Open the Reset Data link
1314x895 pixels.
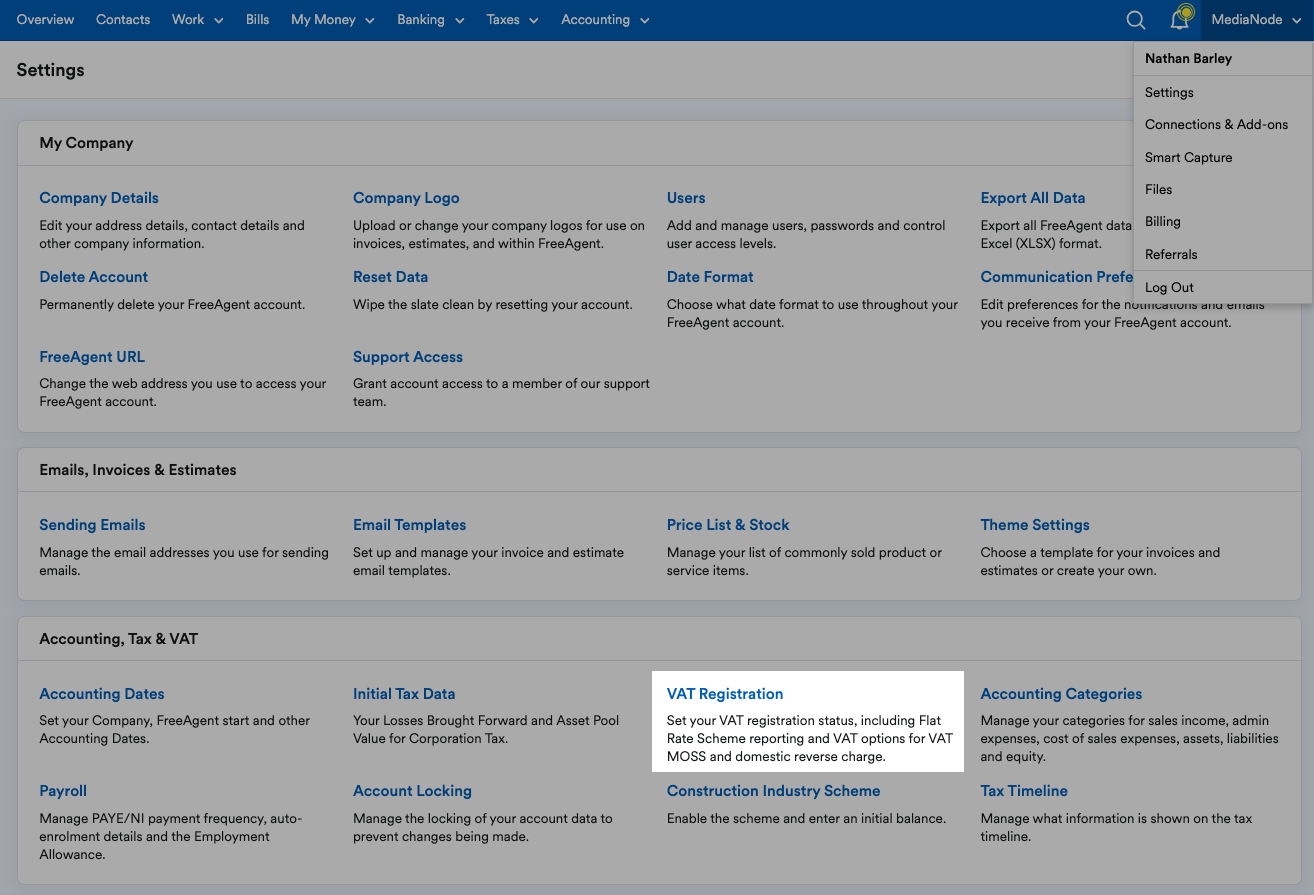pos(390,277)
